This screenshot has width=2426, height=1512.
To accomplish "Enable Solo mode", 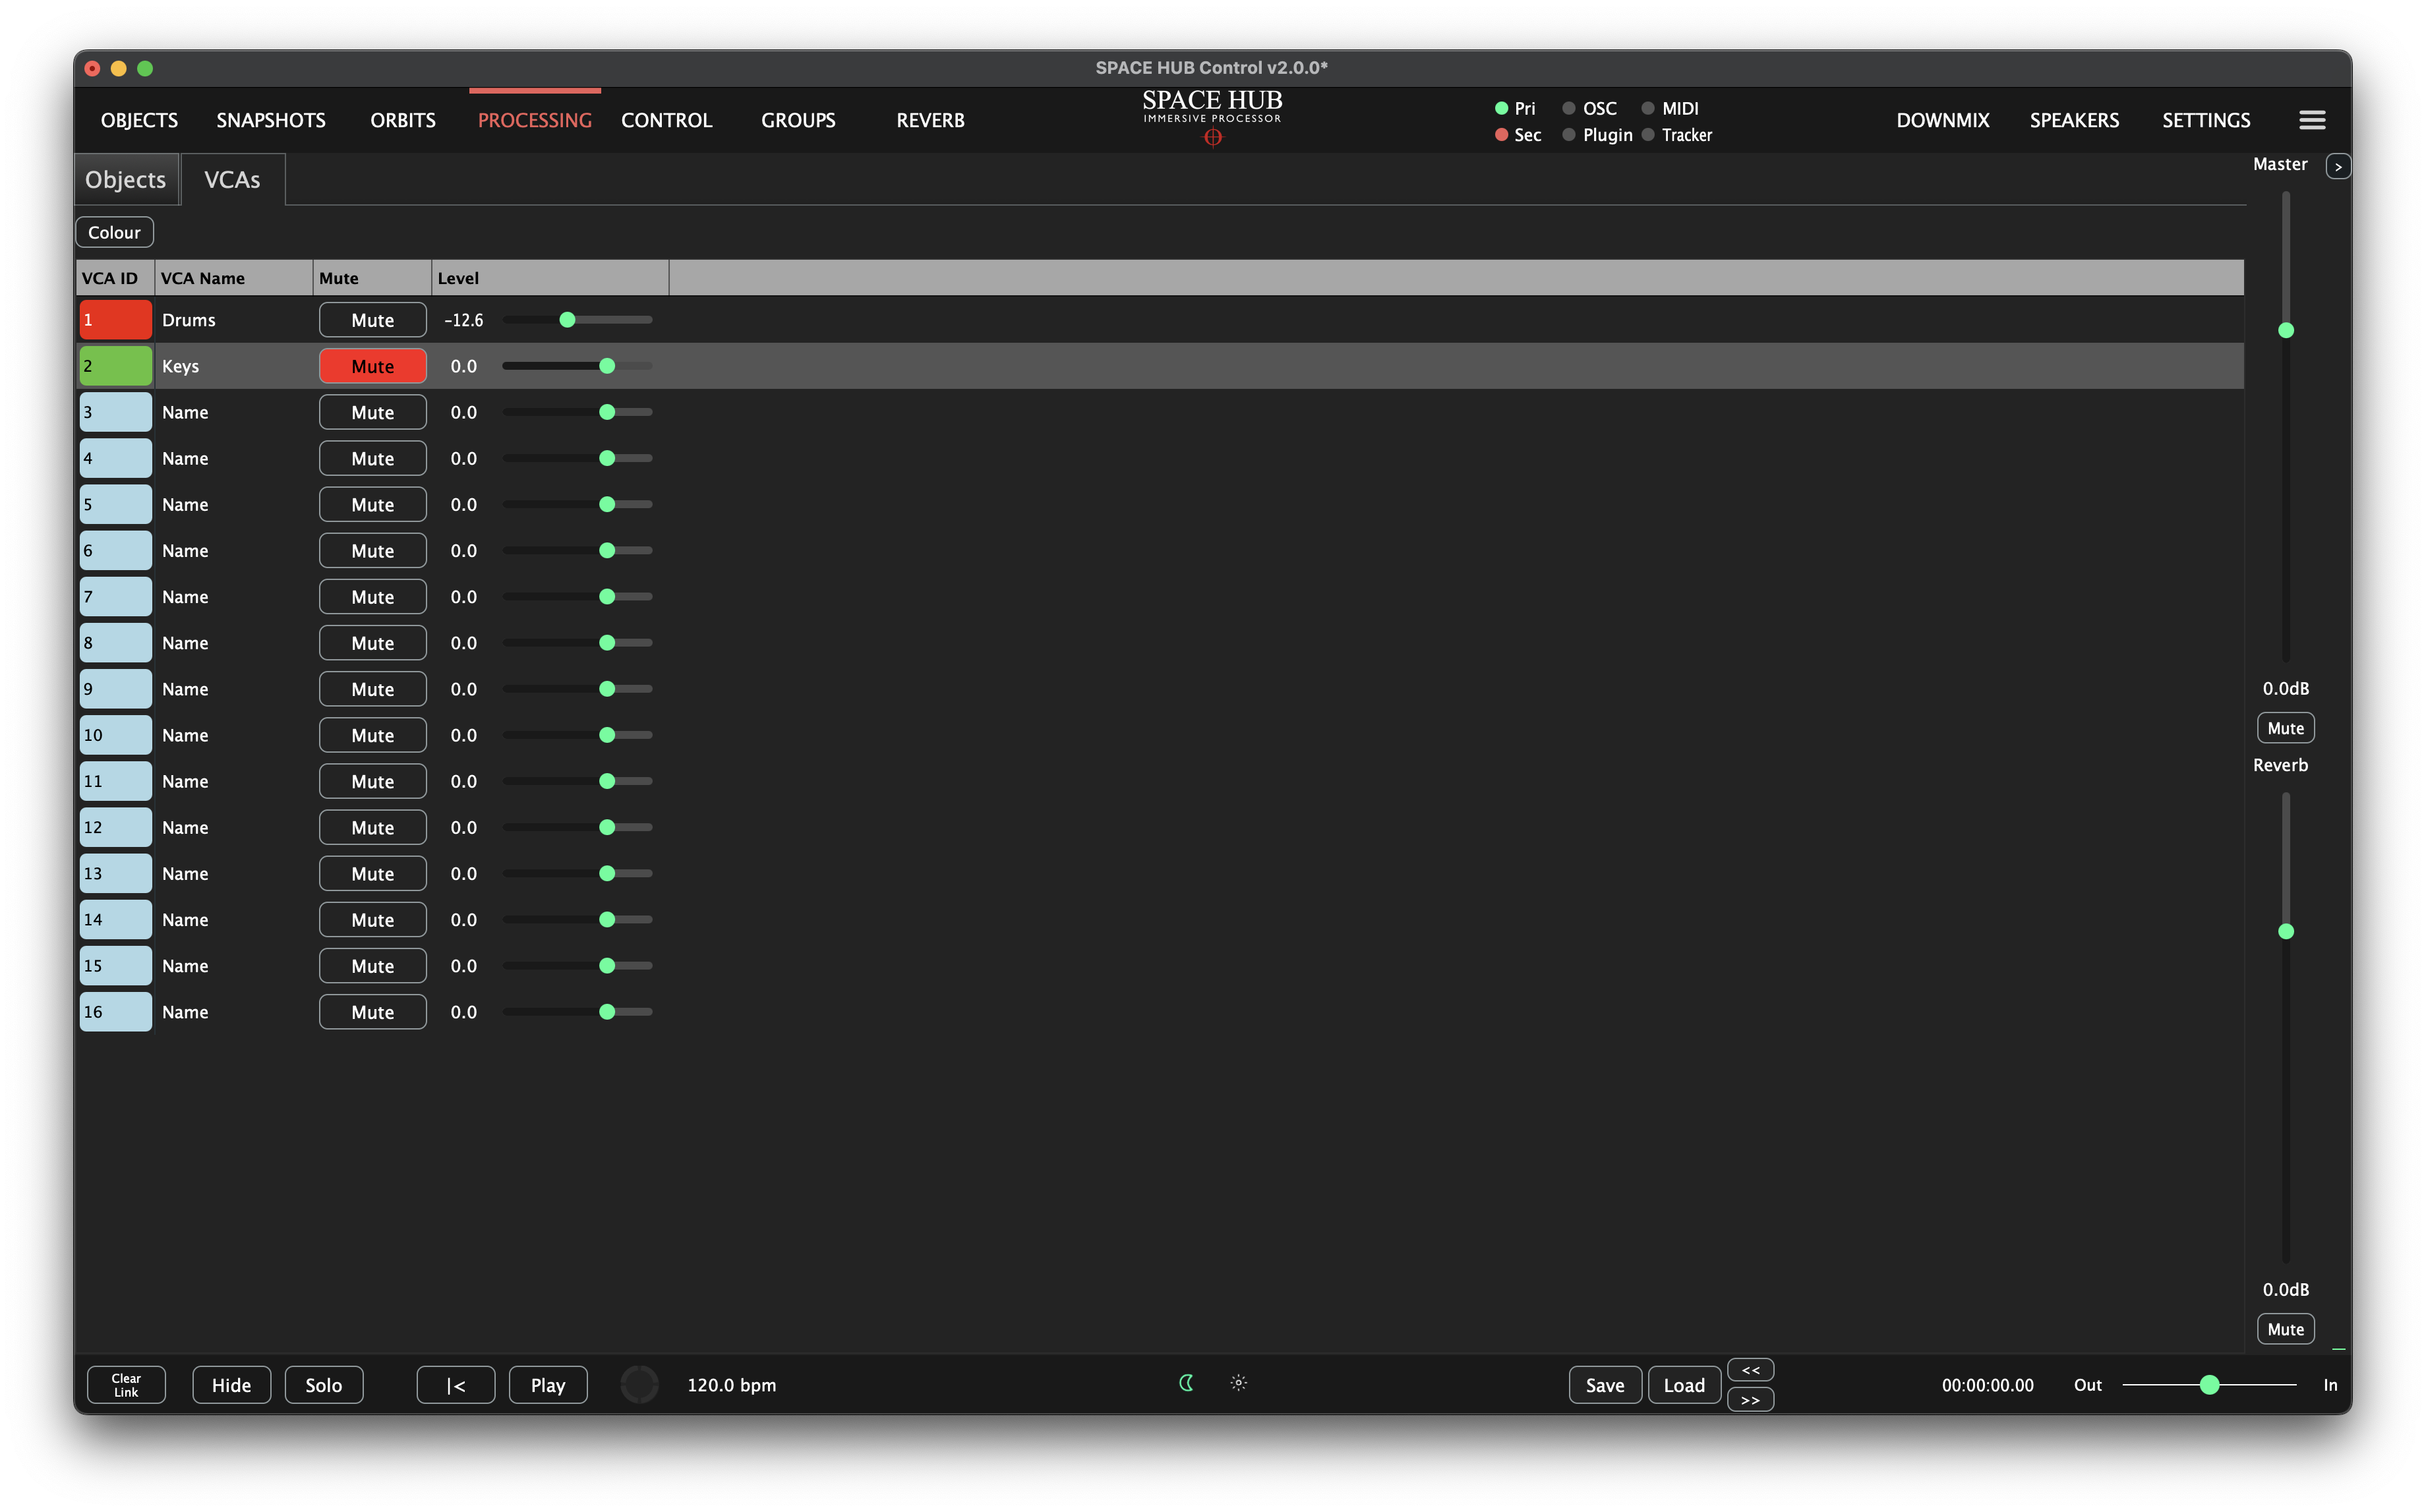I will [x=324, y=1384].
